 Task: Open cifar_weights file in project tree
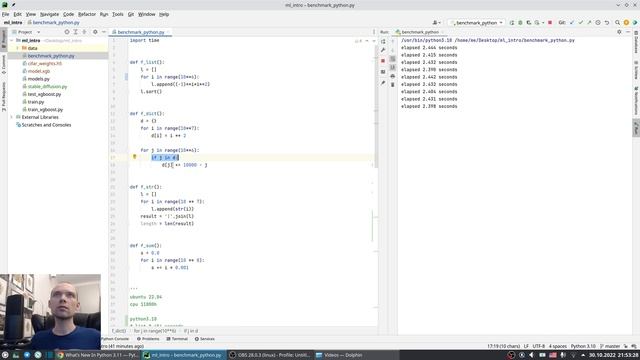pyautogui.click(x=44, y=64)
